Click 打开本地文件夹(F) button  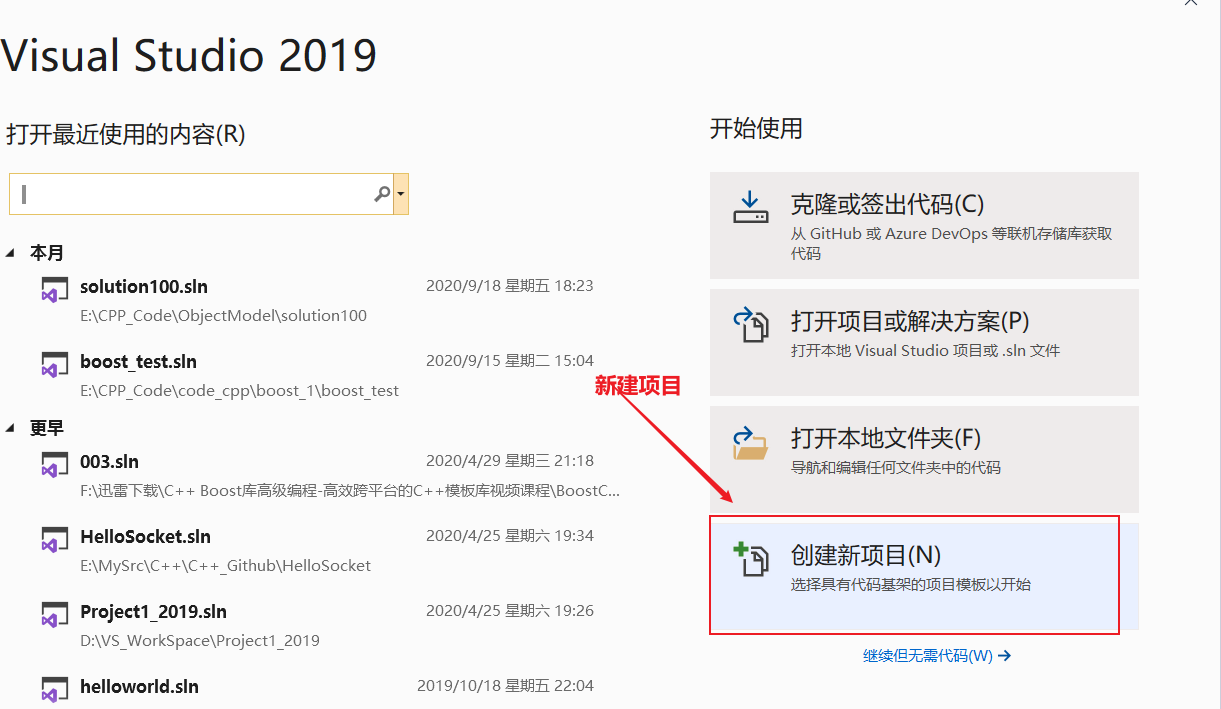(x=924, y=459)
